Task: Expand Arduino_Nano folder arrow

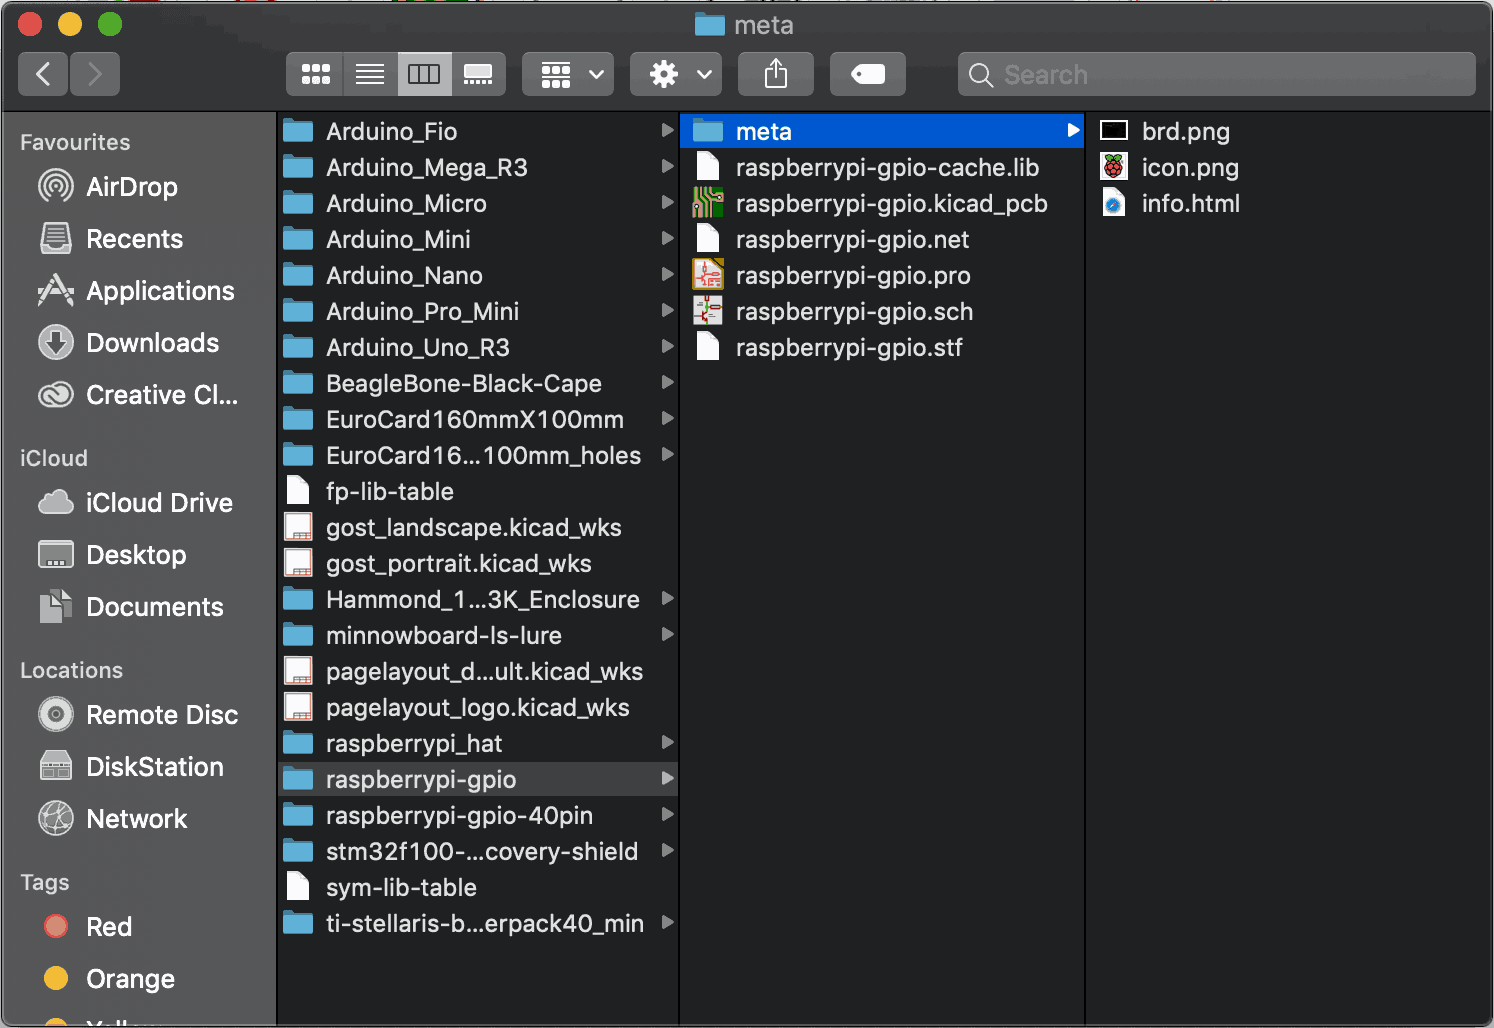Action: 667,274
